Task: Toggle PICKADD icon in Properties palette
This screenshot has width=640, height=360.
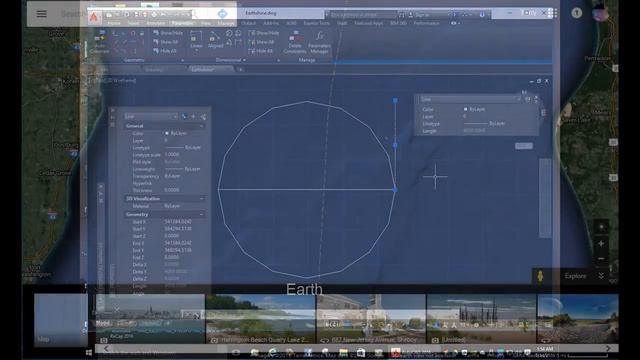Action: (184, 117)
